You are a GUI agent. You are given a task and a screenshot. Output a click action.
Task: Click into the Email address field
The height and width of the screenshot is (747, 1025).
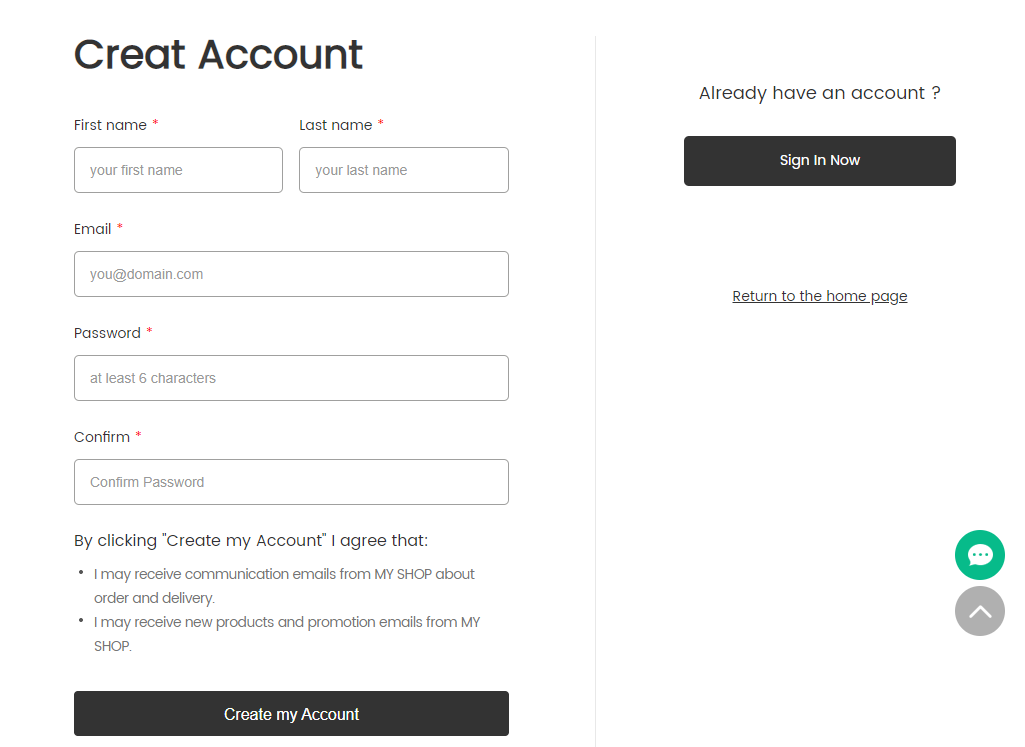292,274
